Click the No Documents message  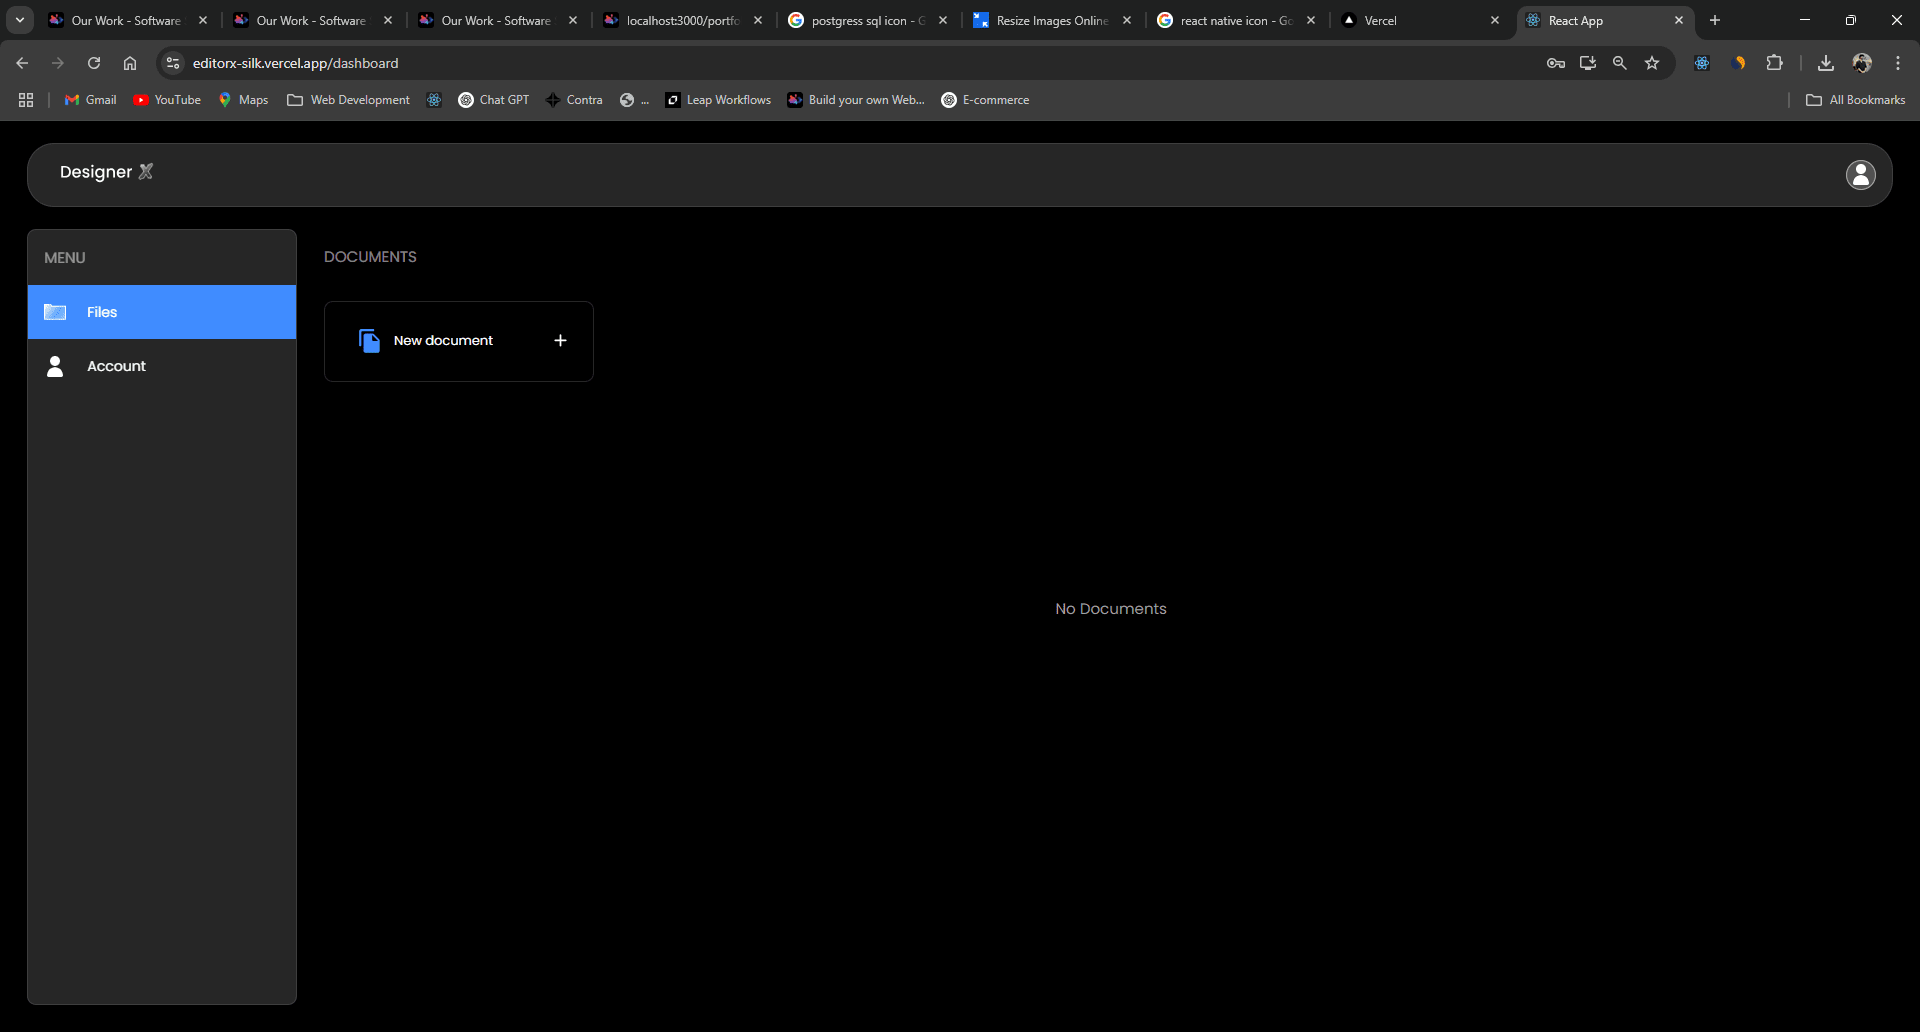point(1111,609)
